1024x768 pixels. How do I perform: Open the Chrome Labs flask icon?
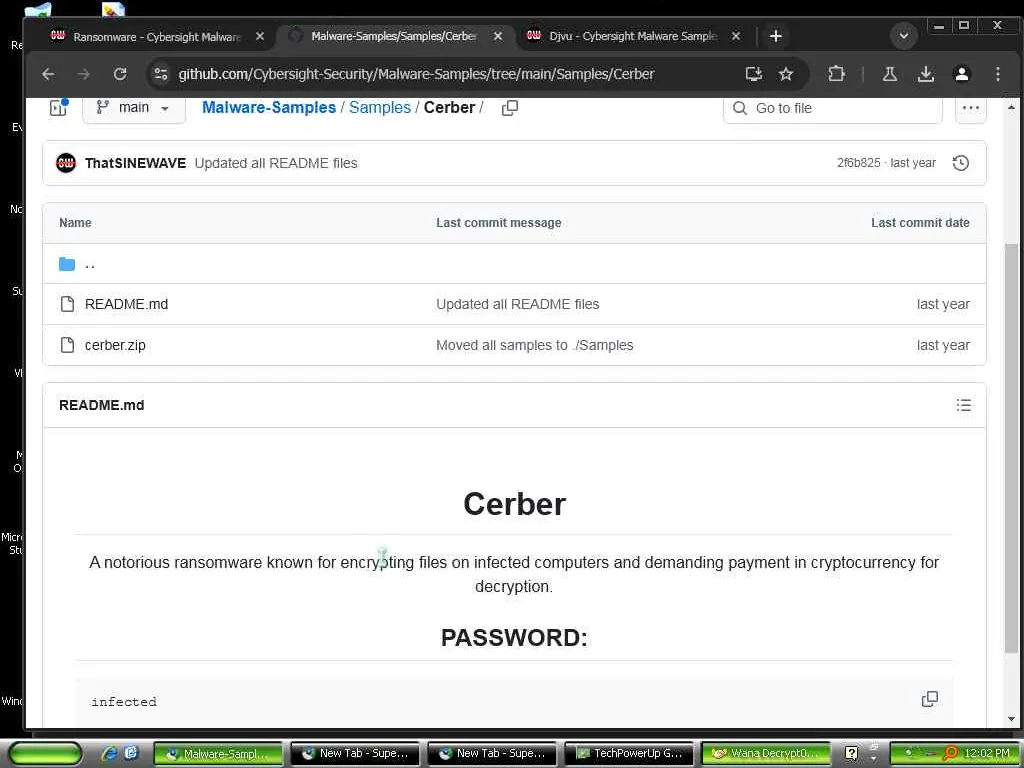[x=889, y=74]
